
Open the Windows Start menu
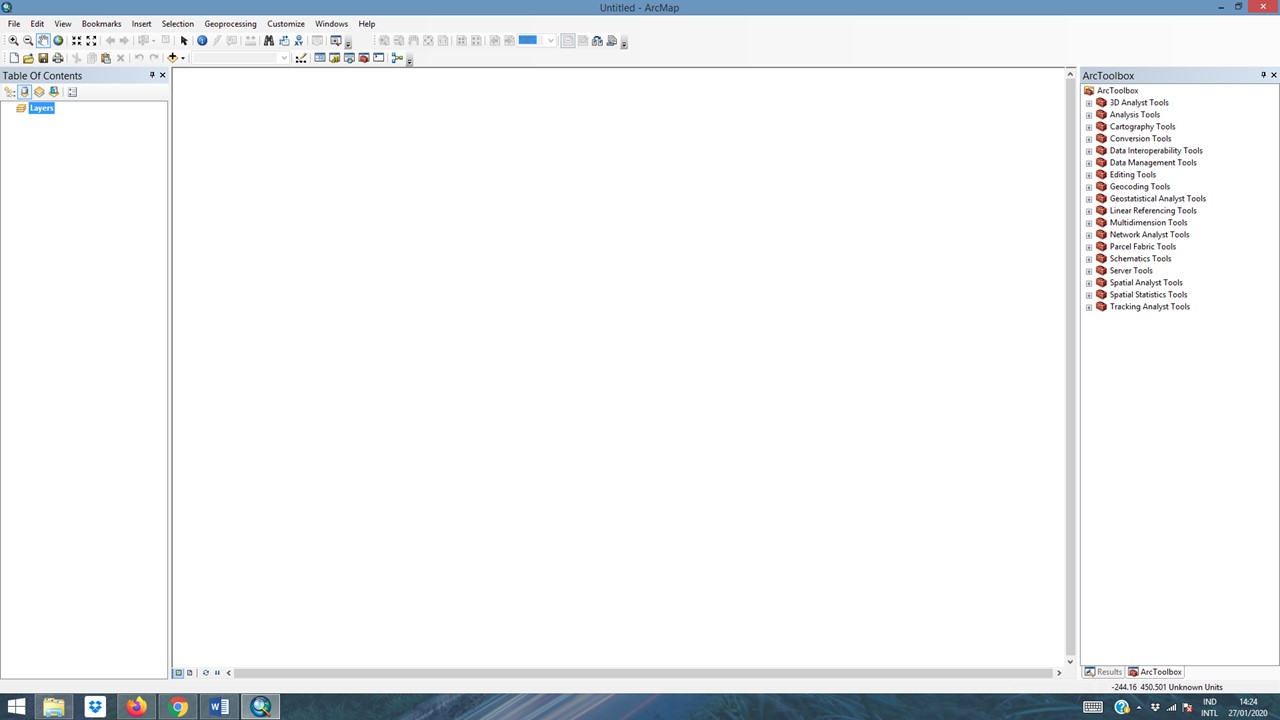pos(16,707)
